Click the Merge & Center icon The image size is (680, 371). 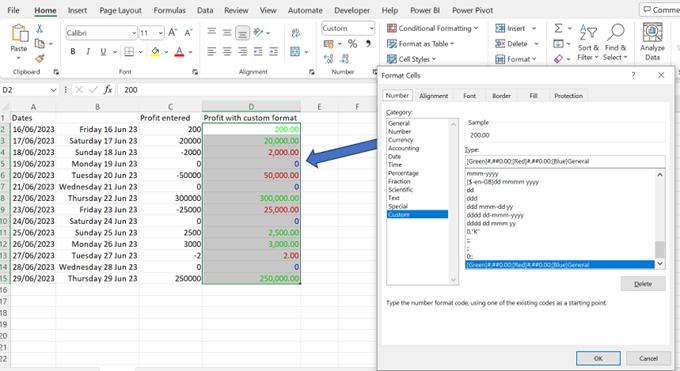tap(295, 52)
